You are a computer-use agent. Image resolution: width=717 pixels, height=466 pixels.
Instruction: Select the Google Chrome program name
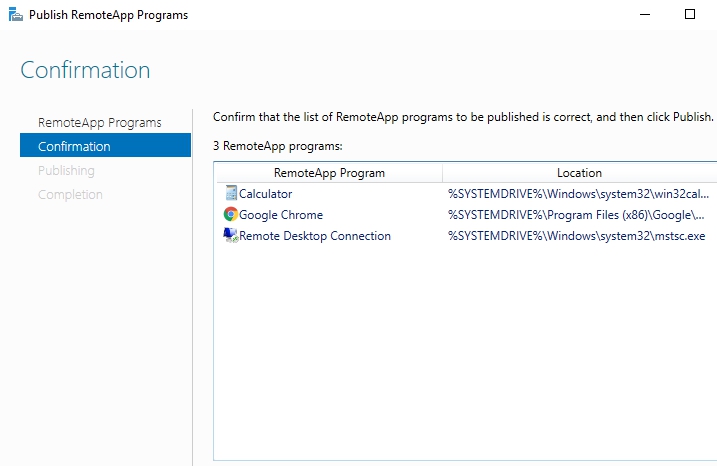coord(281,215)
